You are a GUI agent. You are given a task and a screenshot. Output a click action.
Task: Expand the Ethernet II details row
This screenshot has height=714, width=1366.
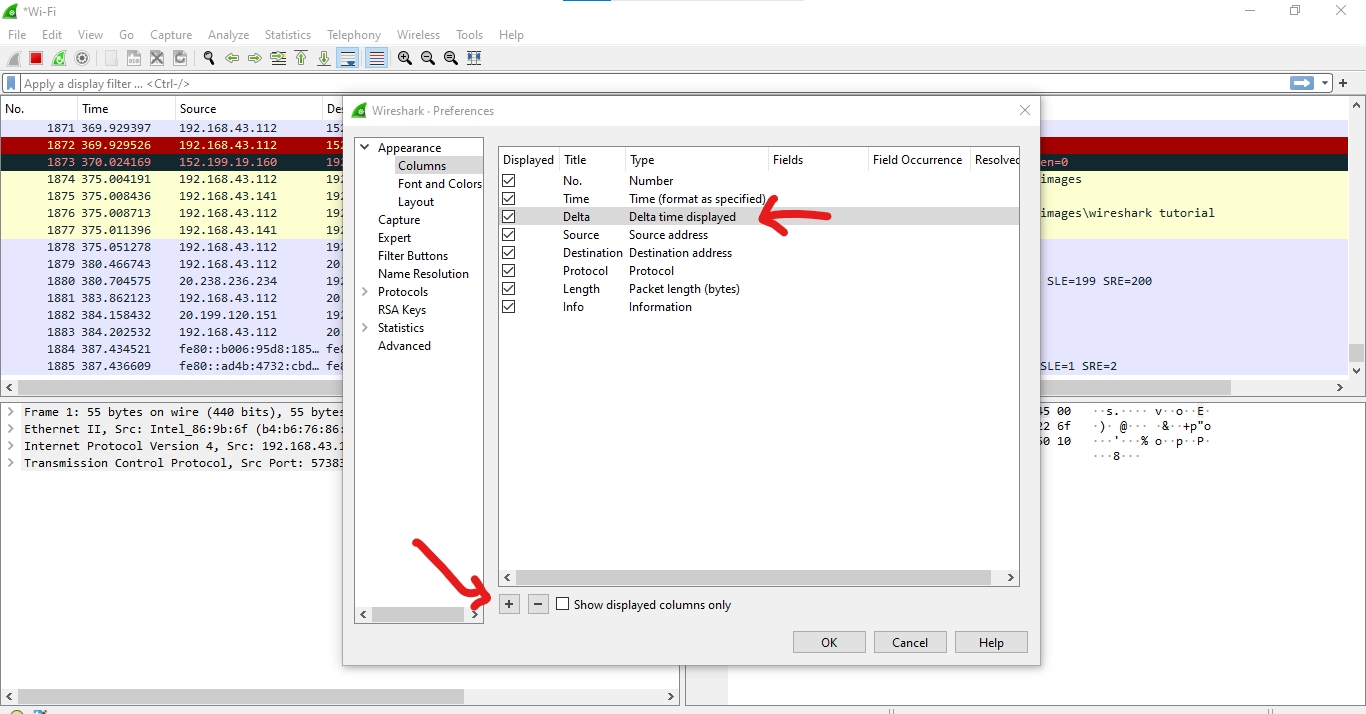pyautogui.click(x=11, y=429)
